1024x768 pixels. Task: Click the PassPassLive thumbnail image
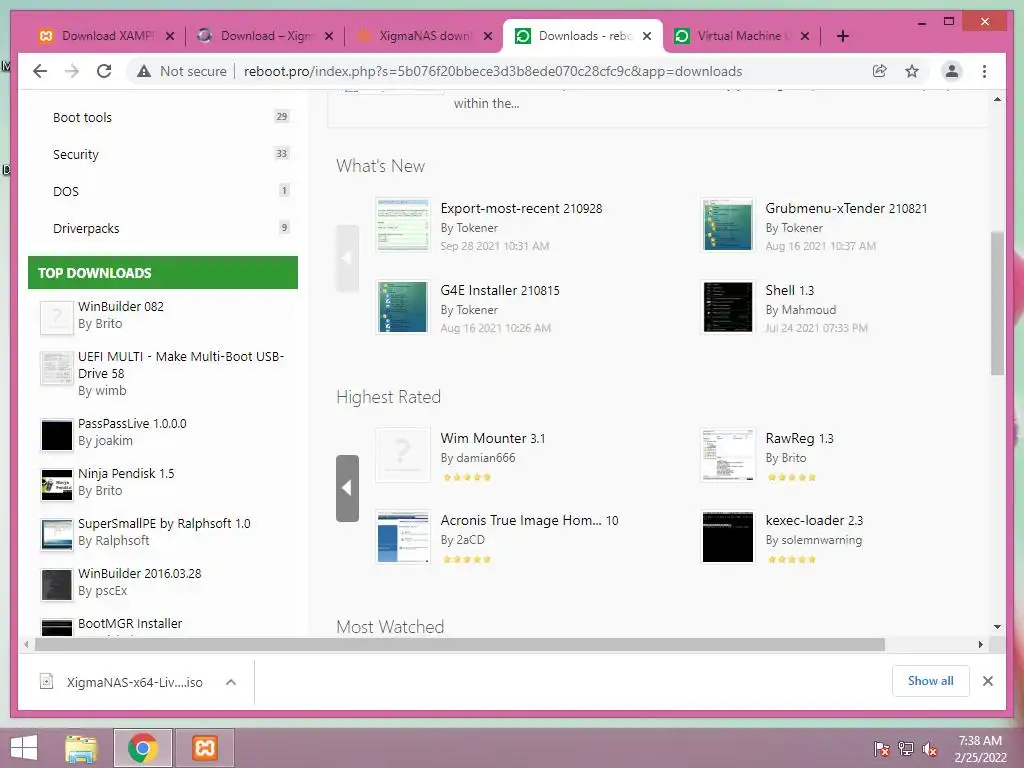(x=57, y=434)
